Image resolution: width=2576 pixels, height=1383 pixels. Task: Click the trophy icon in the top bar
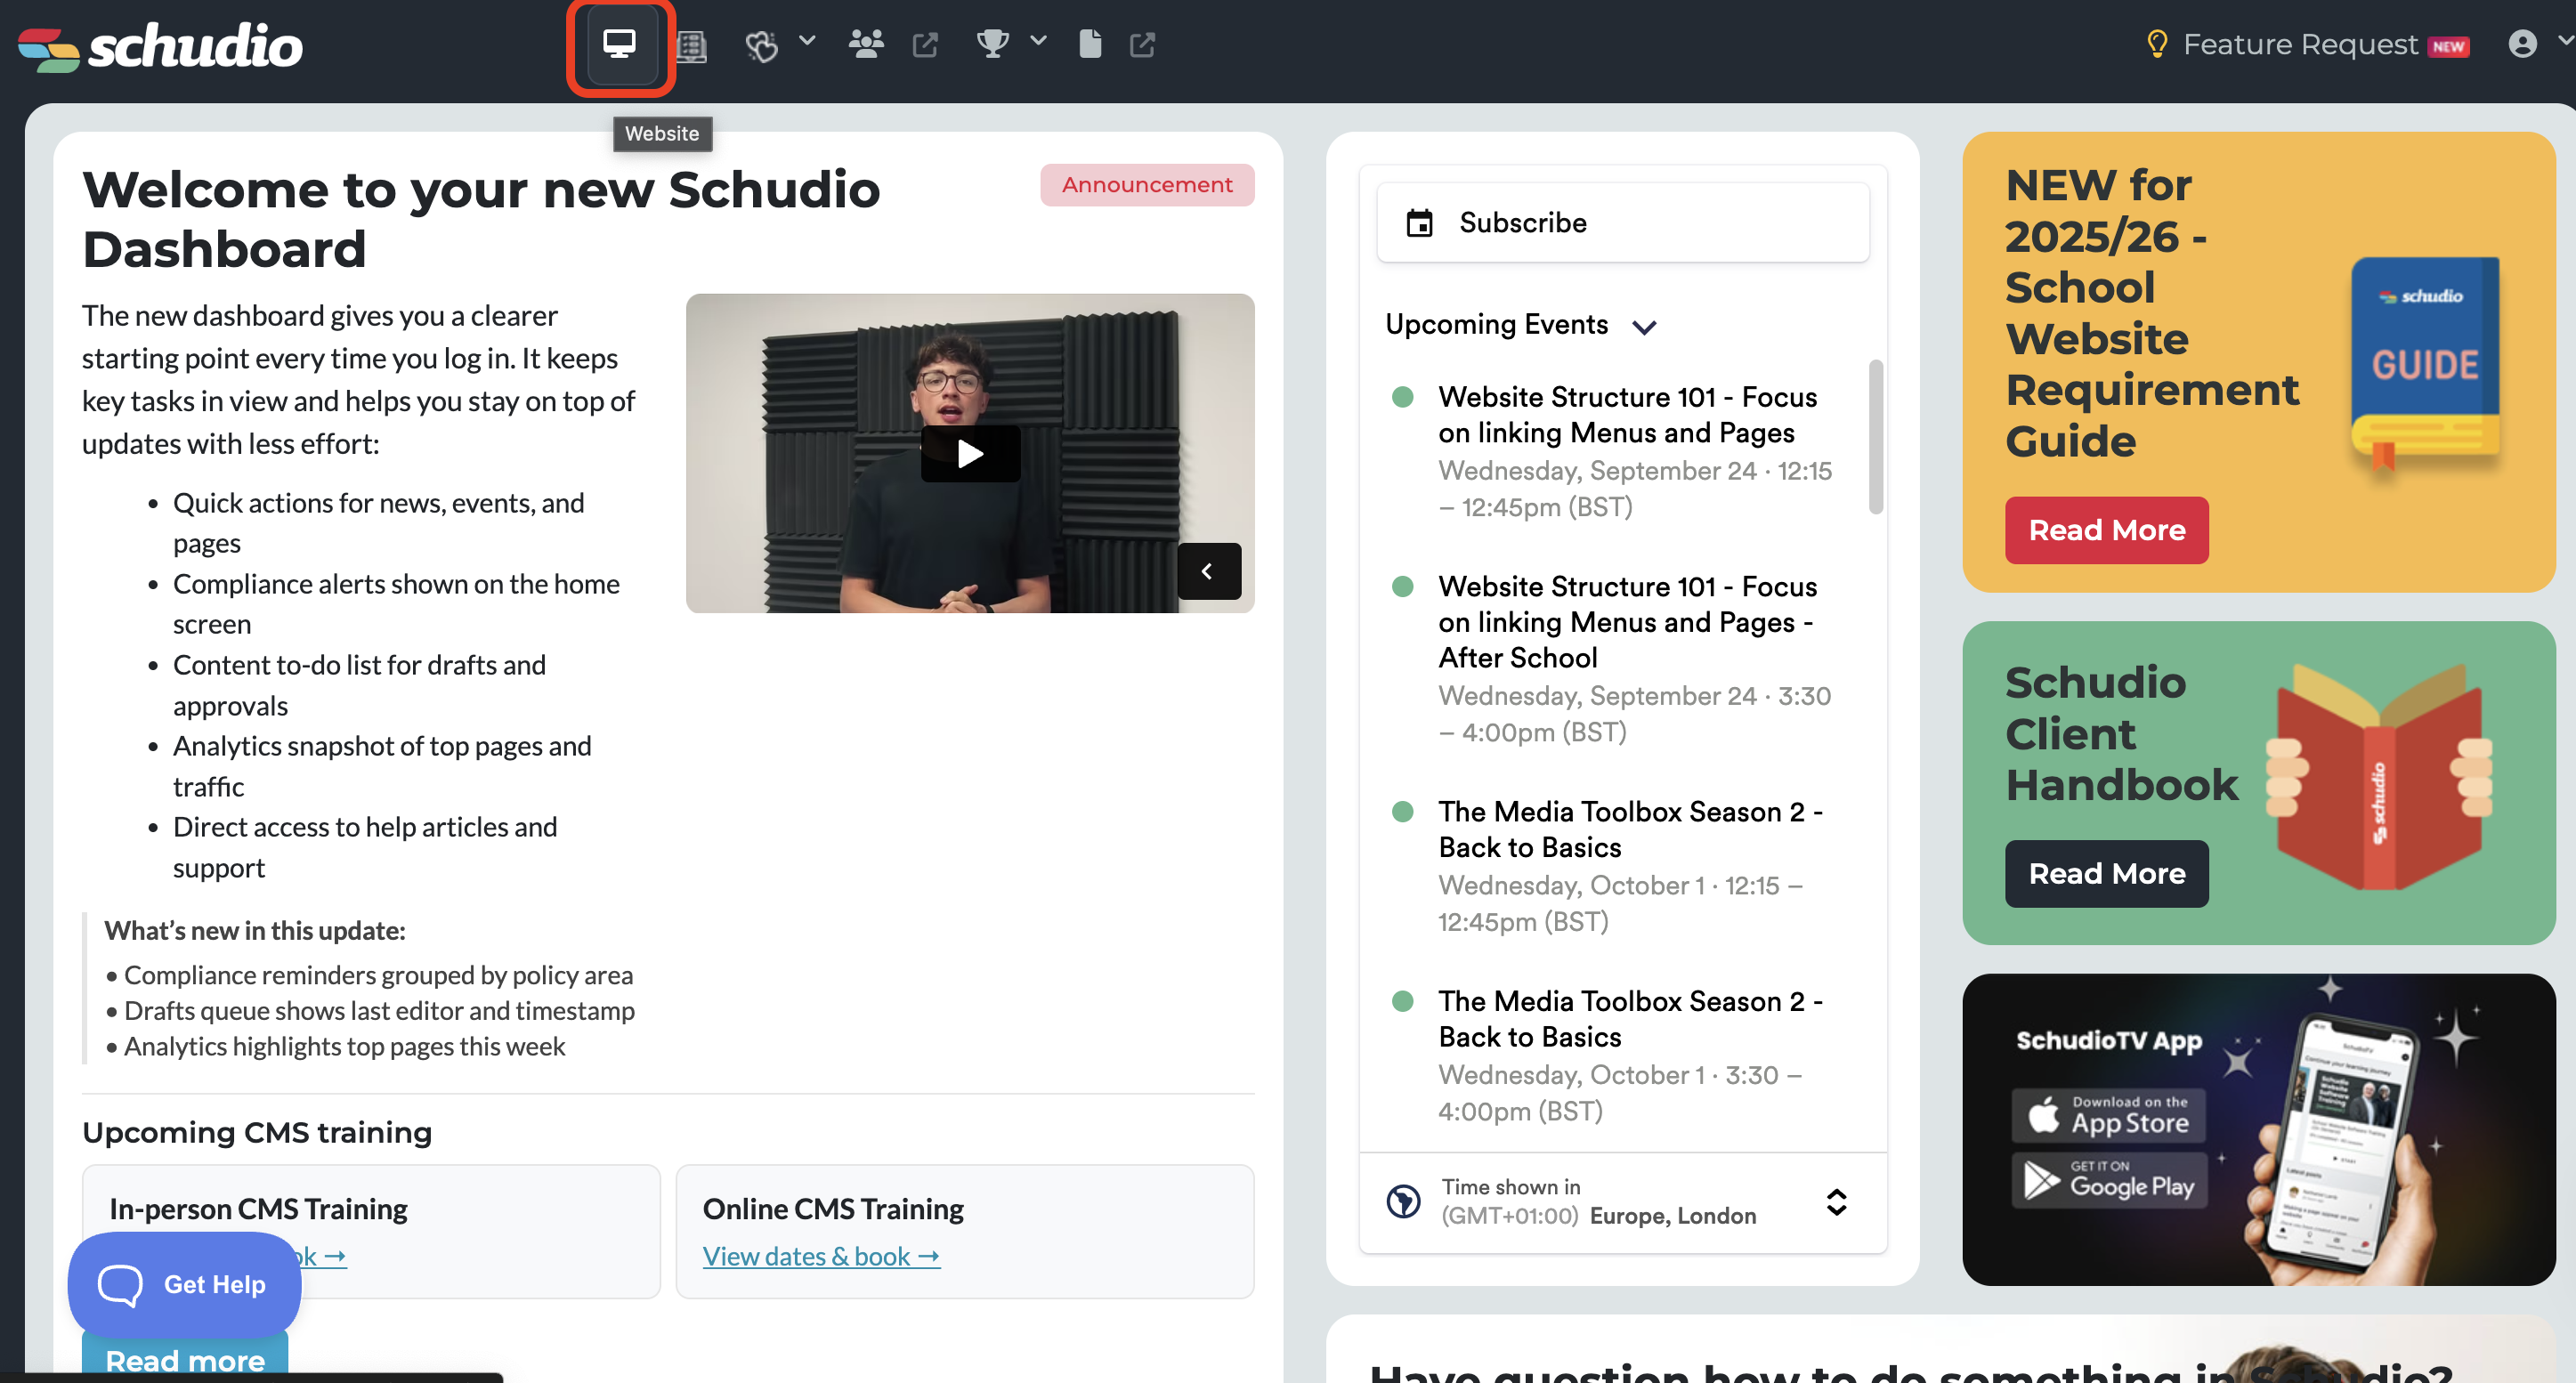click(x=992, y=44)
